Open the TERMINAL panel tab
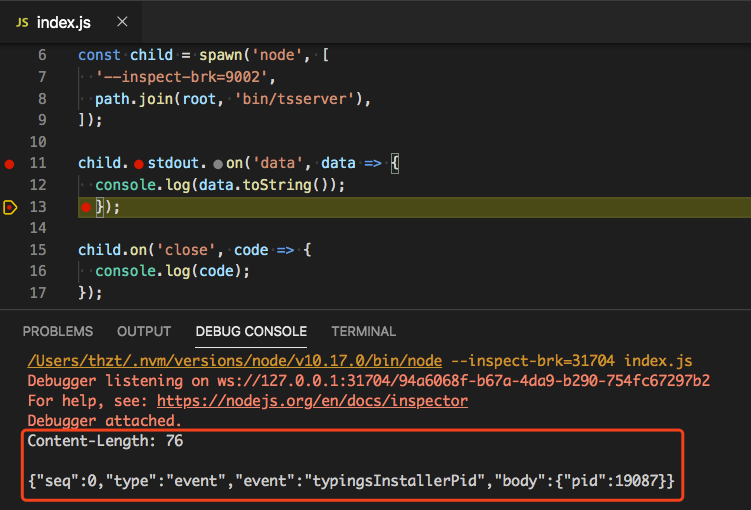The width and height of the screenshot is (751, 510). [x=364, y=331]
